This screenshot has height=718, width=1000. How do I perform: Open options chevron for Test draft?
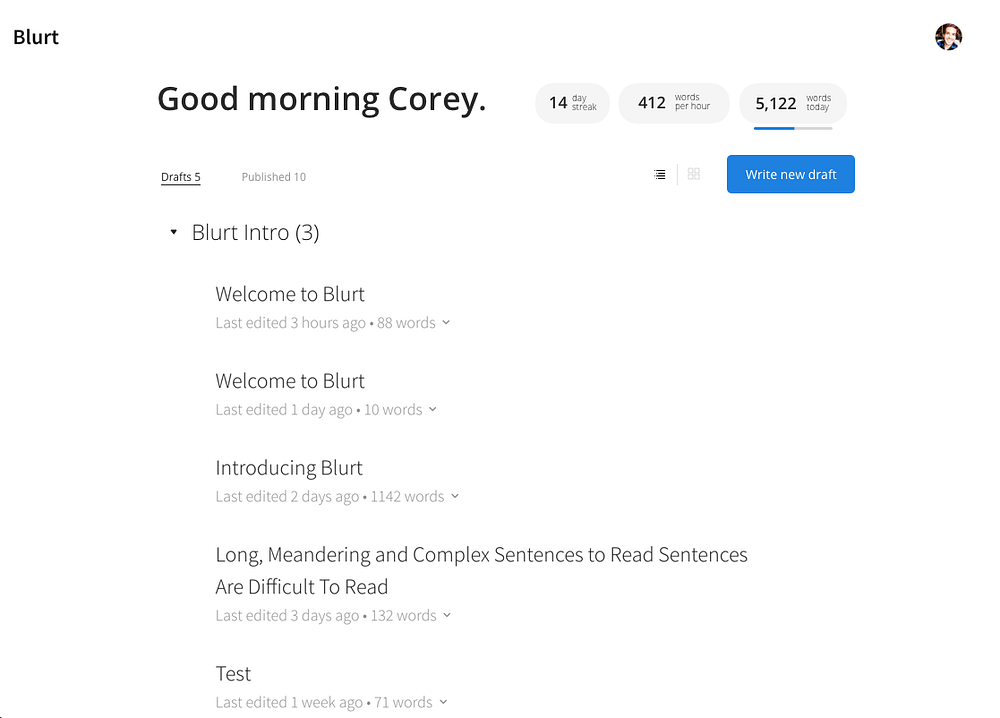443,702
